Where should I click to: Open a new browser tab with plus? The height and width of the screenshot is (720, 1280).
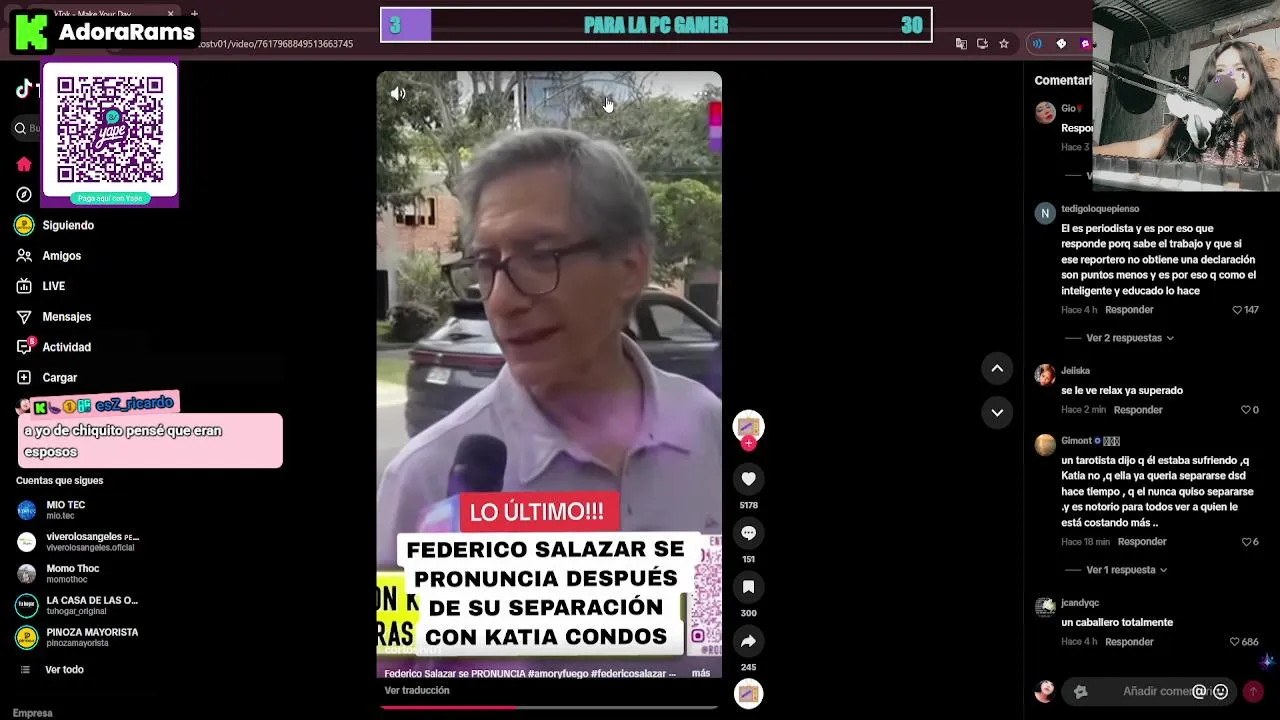194,14
